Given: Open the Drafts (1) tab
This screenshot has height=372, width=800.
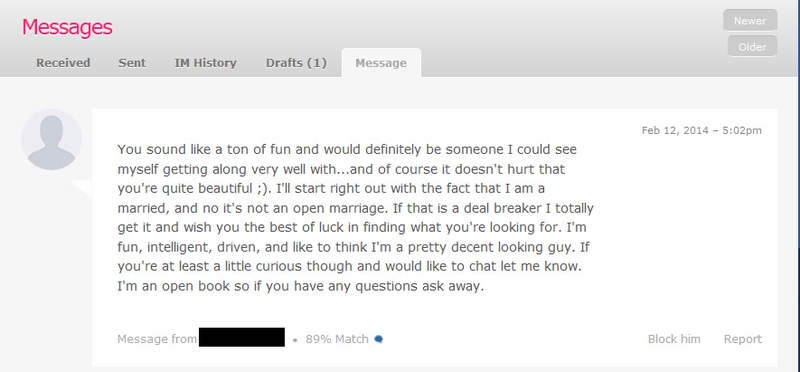Looking at the screenshot, I should pos(296,63).
